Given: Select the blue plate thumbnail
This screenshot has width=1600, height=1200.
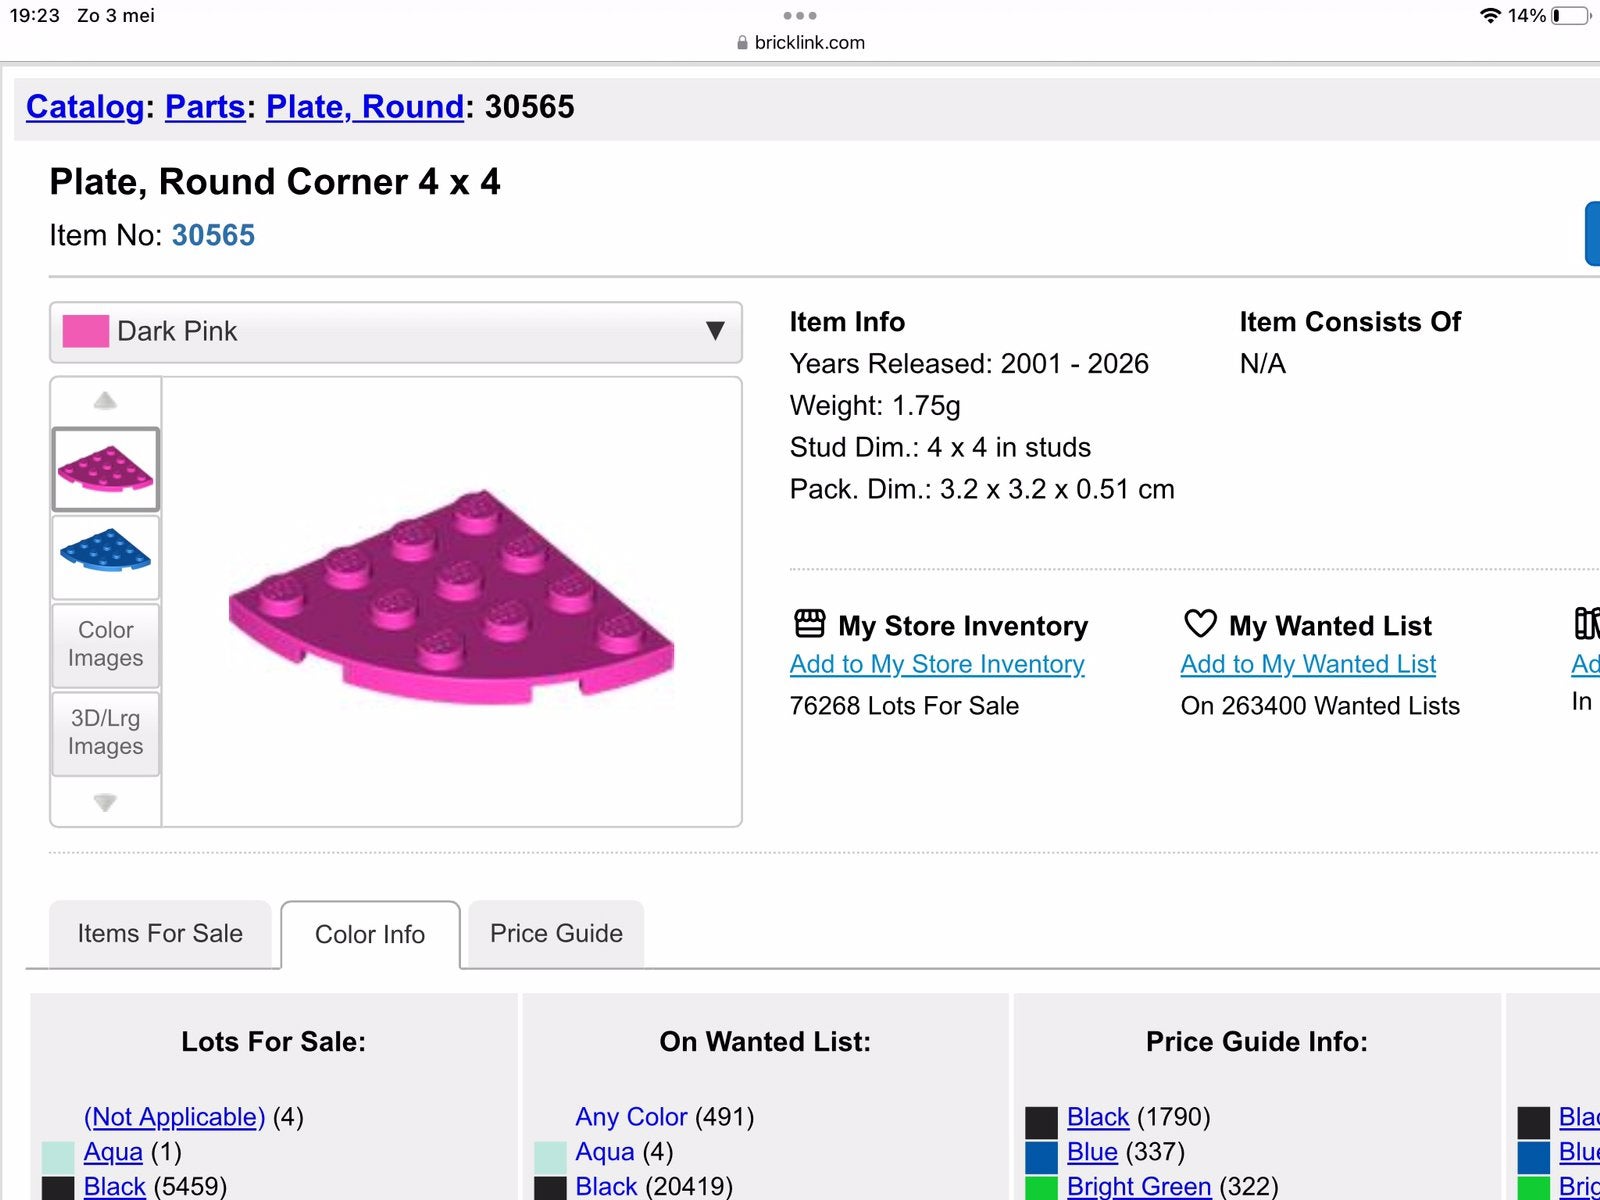Looking at the screenshot, I should click(x=106, y=557).
